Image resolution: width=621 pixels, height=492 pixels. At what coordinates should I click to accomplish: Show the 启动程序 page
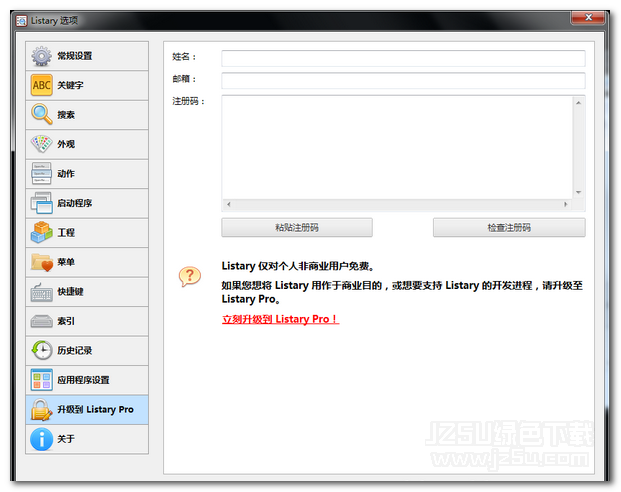[87, 203]
